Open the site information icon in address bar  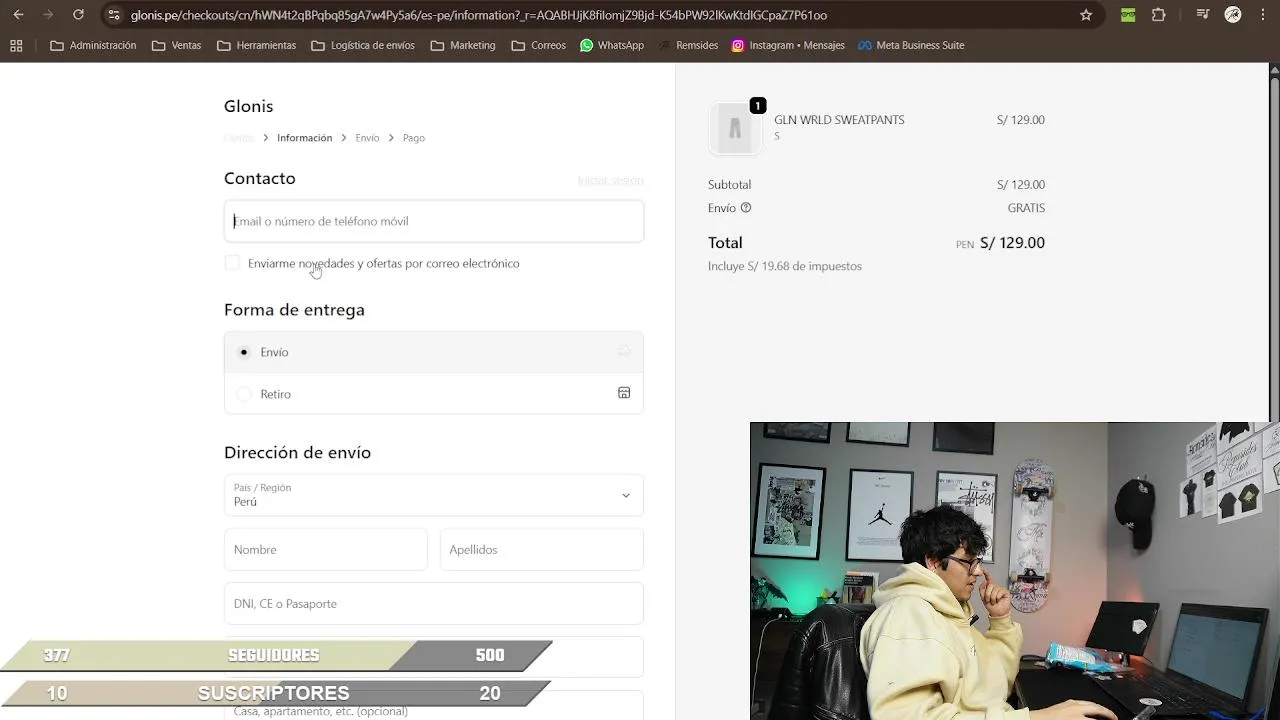coord(113,15)
